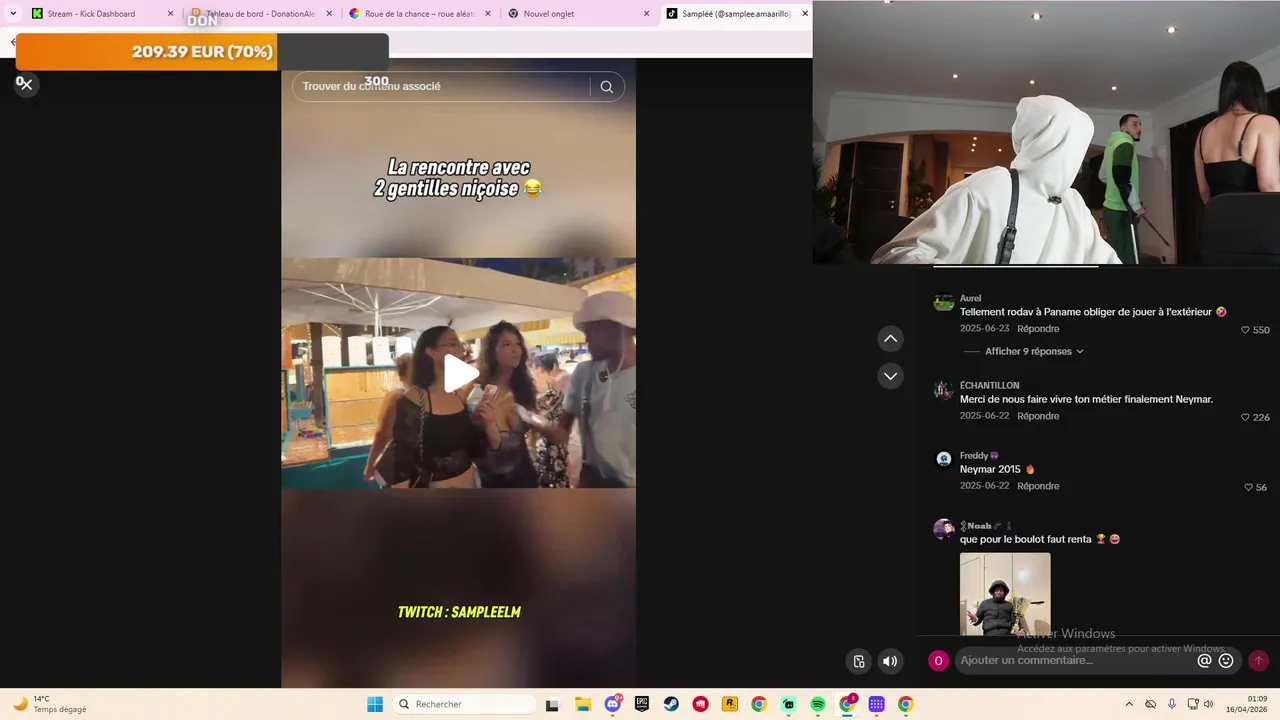Open the purple grid app on taskbar
This screenshot has height=720, width=1280.
tap(877, 704)
